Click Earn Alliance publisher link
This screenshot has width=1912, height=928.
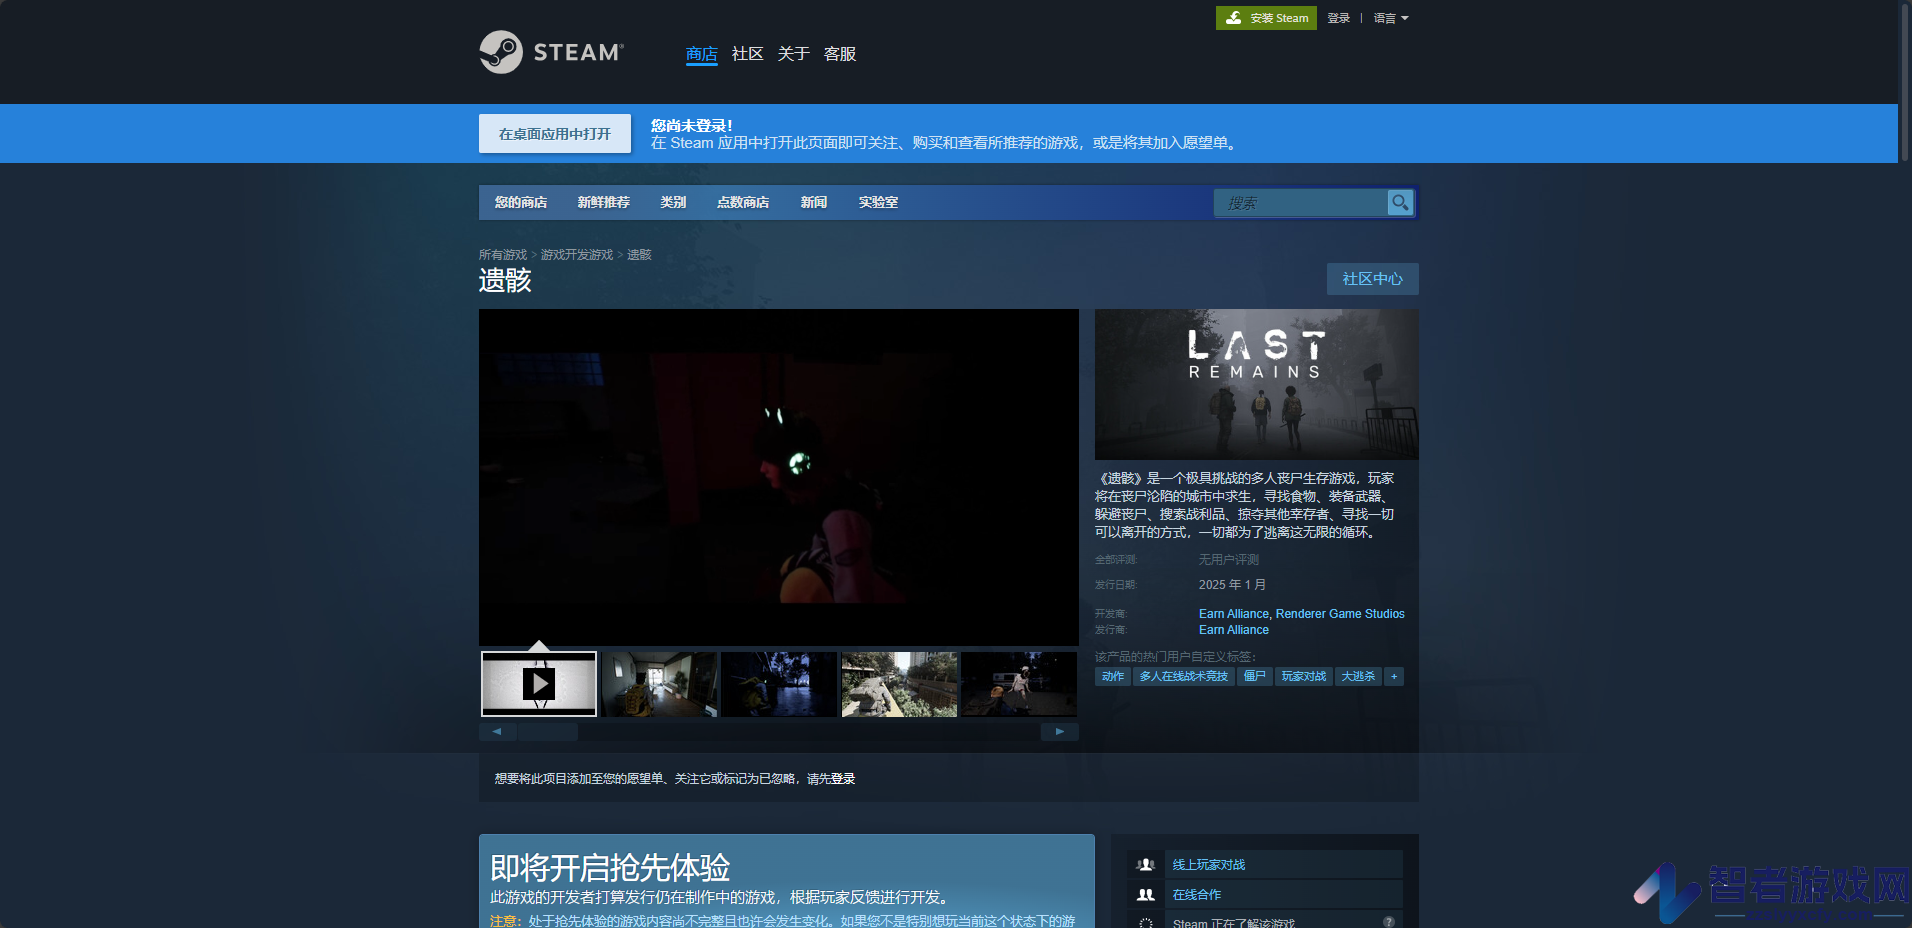[x=1234, y=630]
